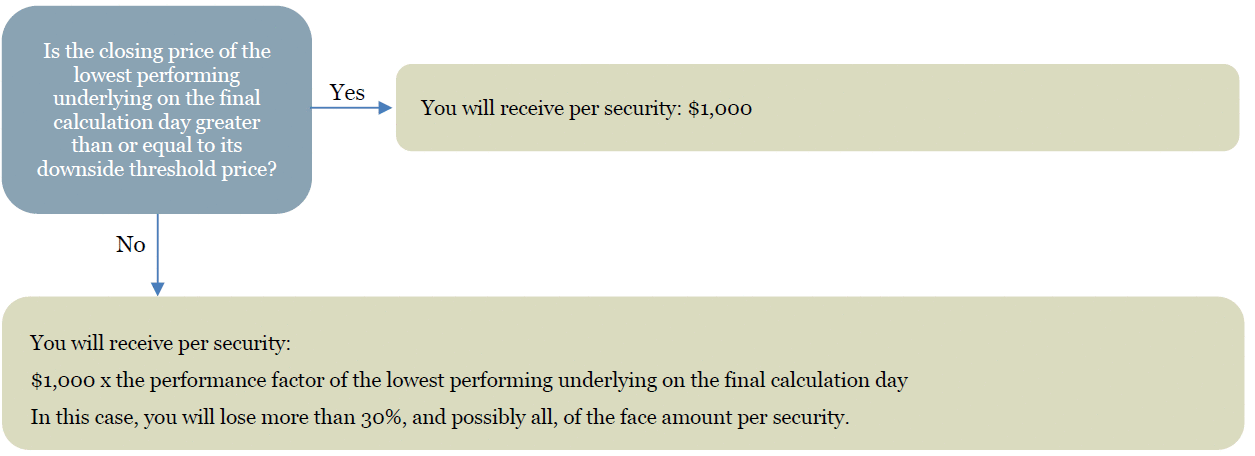The height and width of the screenshot is (456, 1255).
Task: Click "Is the closing price of the" line
Action: coord(157,51)
